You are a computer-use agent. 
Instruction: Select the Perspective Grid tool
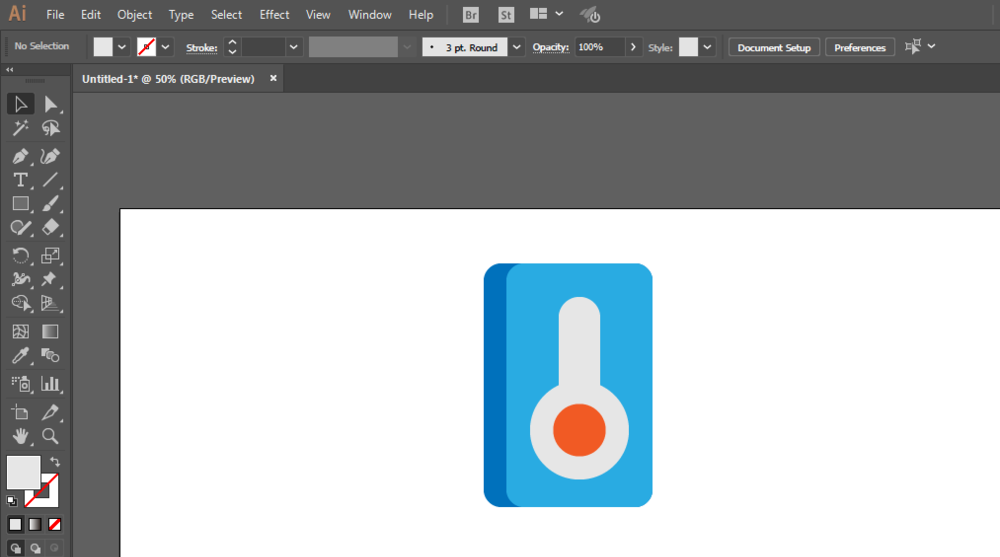pos(50,303)
